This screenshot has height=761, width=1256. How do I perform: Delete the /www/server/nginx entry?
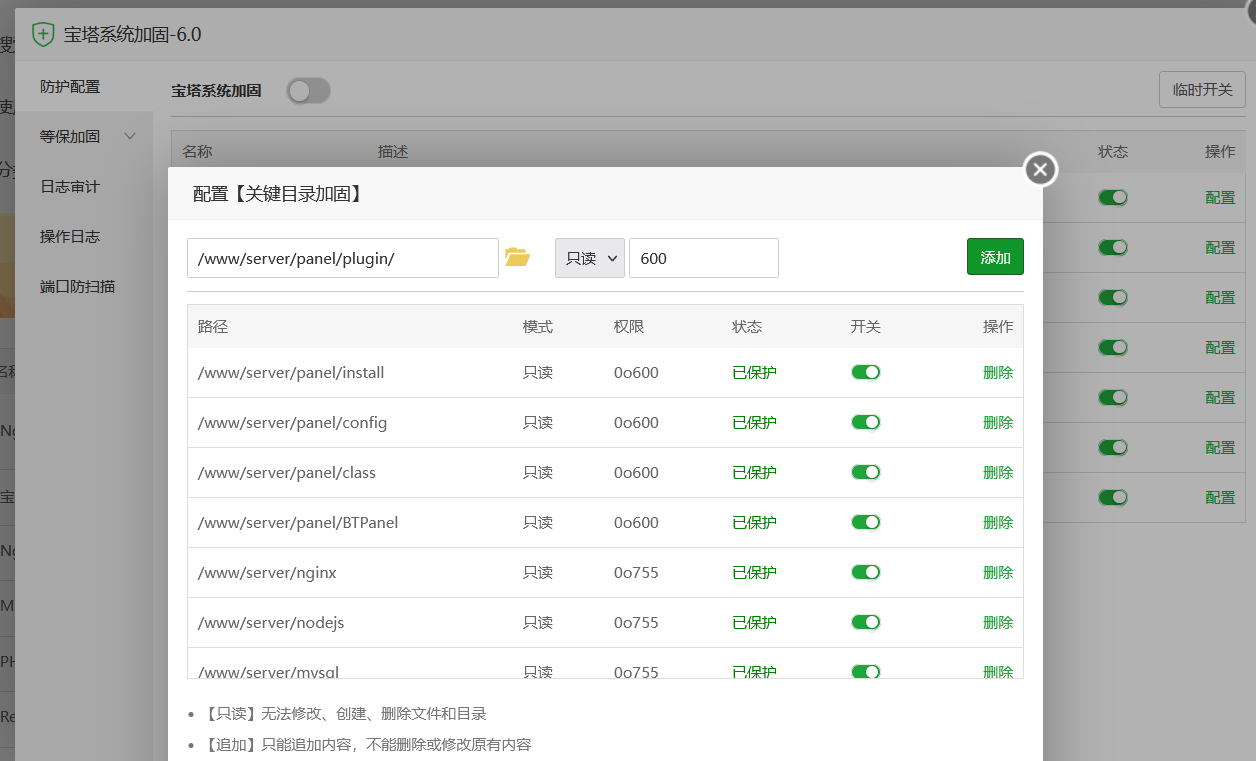(x=998, y=572)
